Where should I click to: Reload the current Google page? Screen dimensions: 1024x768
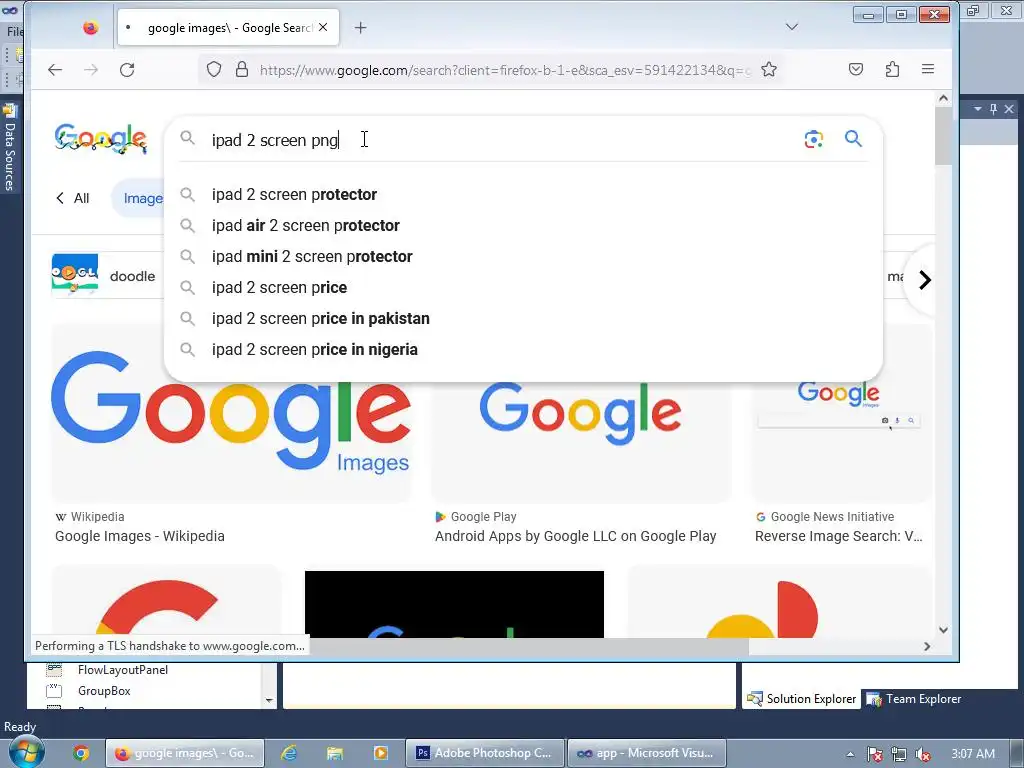coord(127,70)
